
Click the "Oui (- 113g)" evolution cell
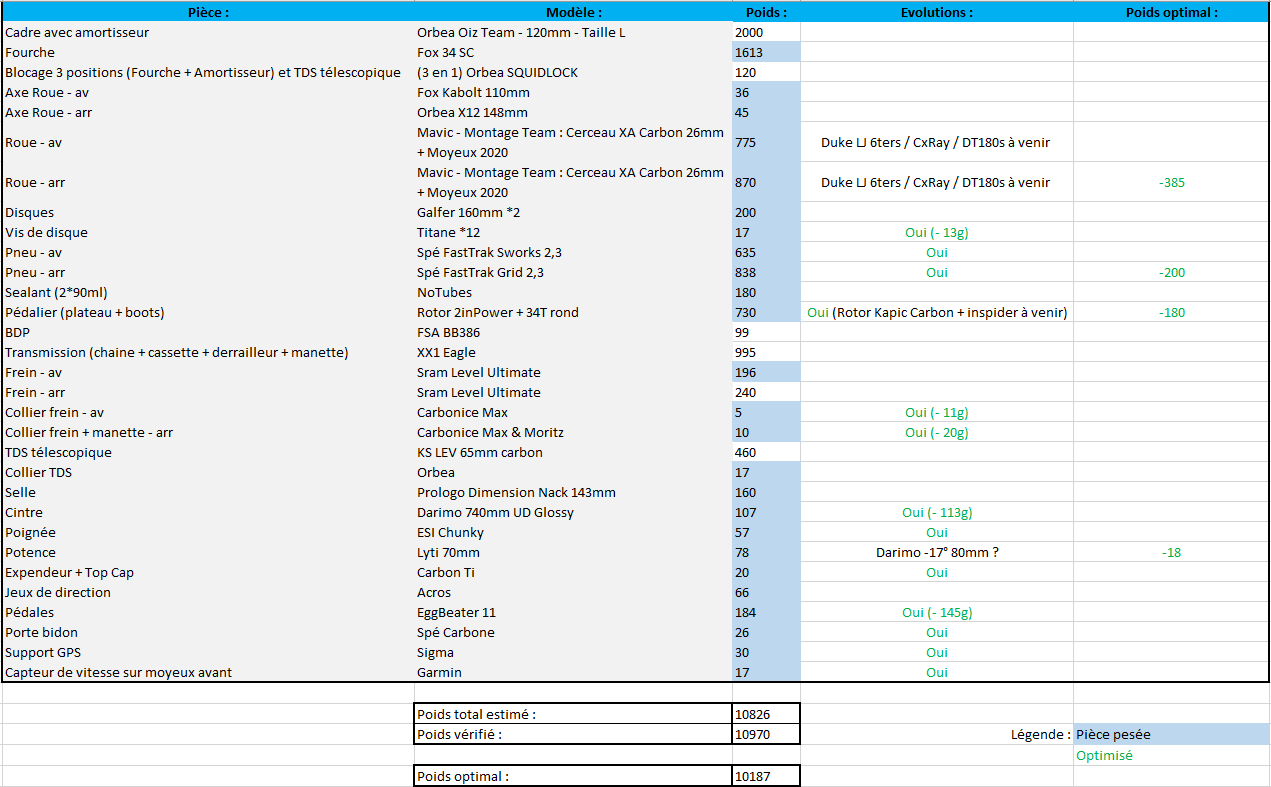937,512
